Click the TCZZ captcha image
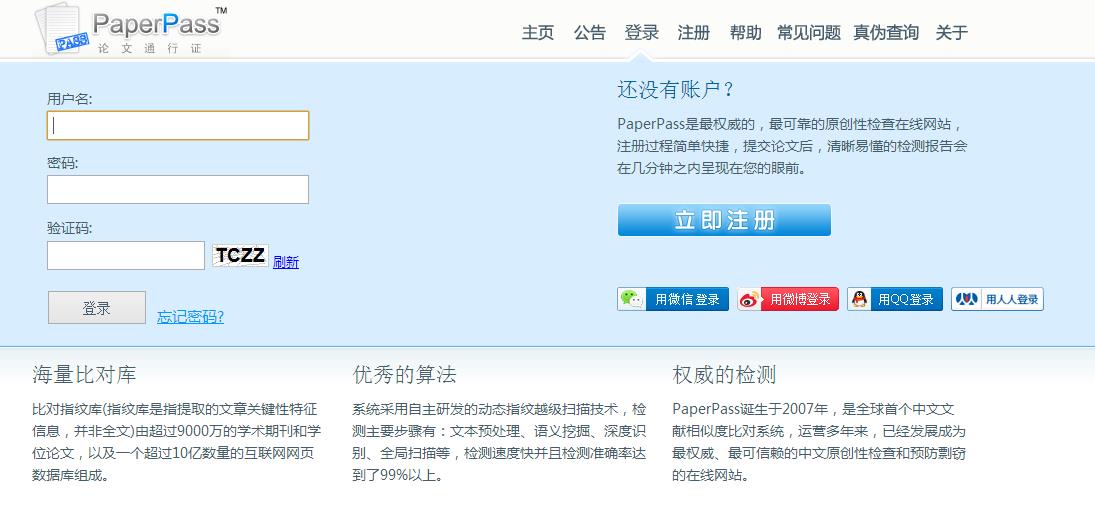The image size is (1095, 530). click(240, 256)
